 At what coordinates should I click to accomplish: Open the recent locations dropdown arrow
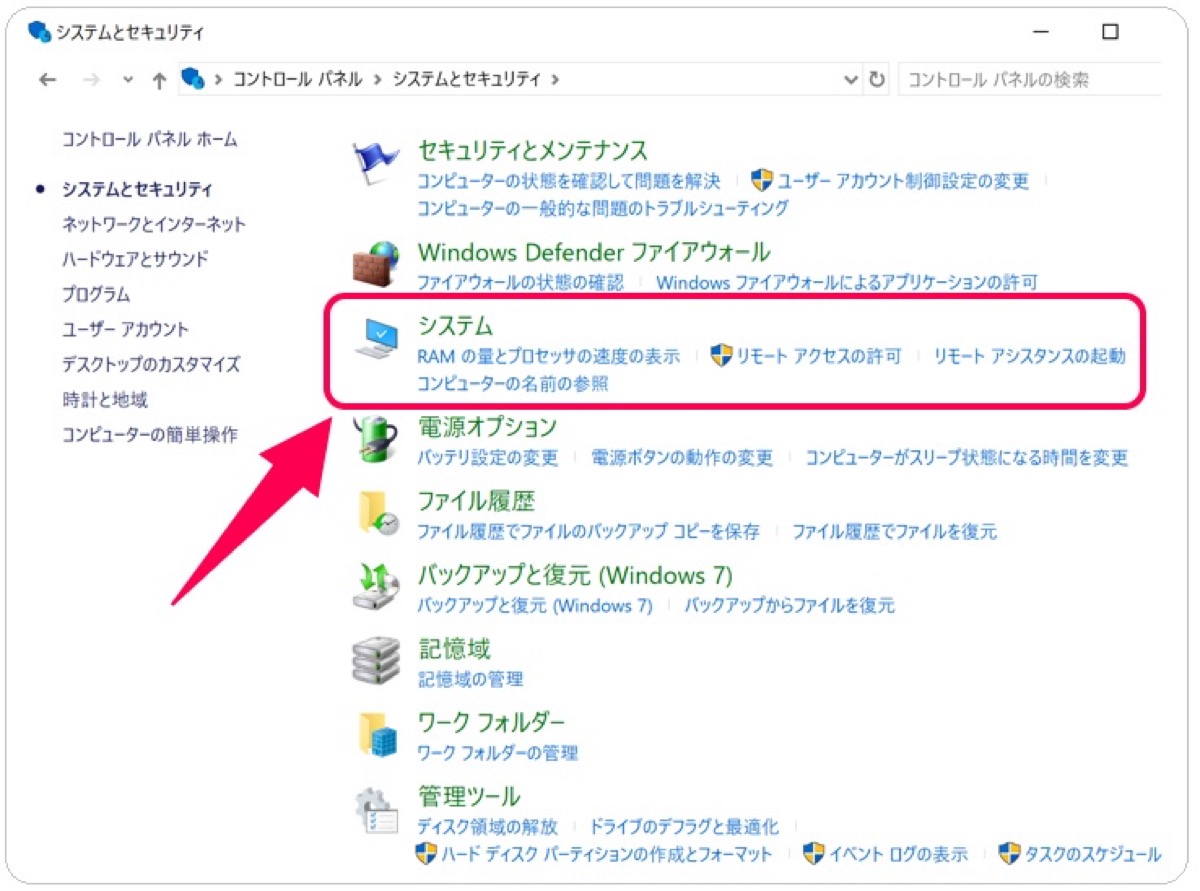tap(127, 80)
